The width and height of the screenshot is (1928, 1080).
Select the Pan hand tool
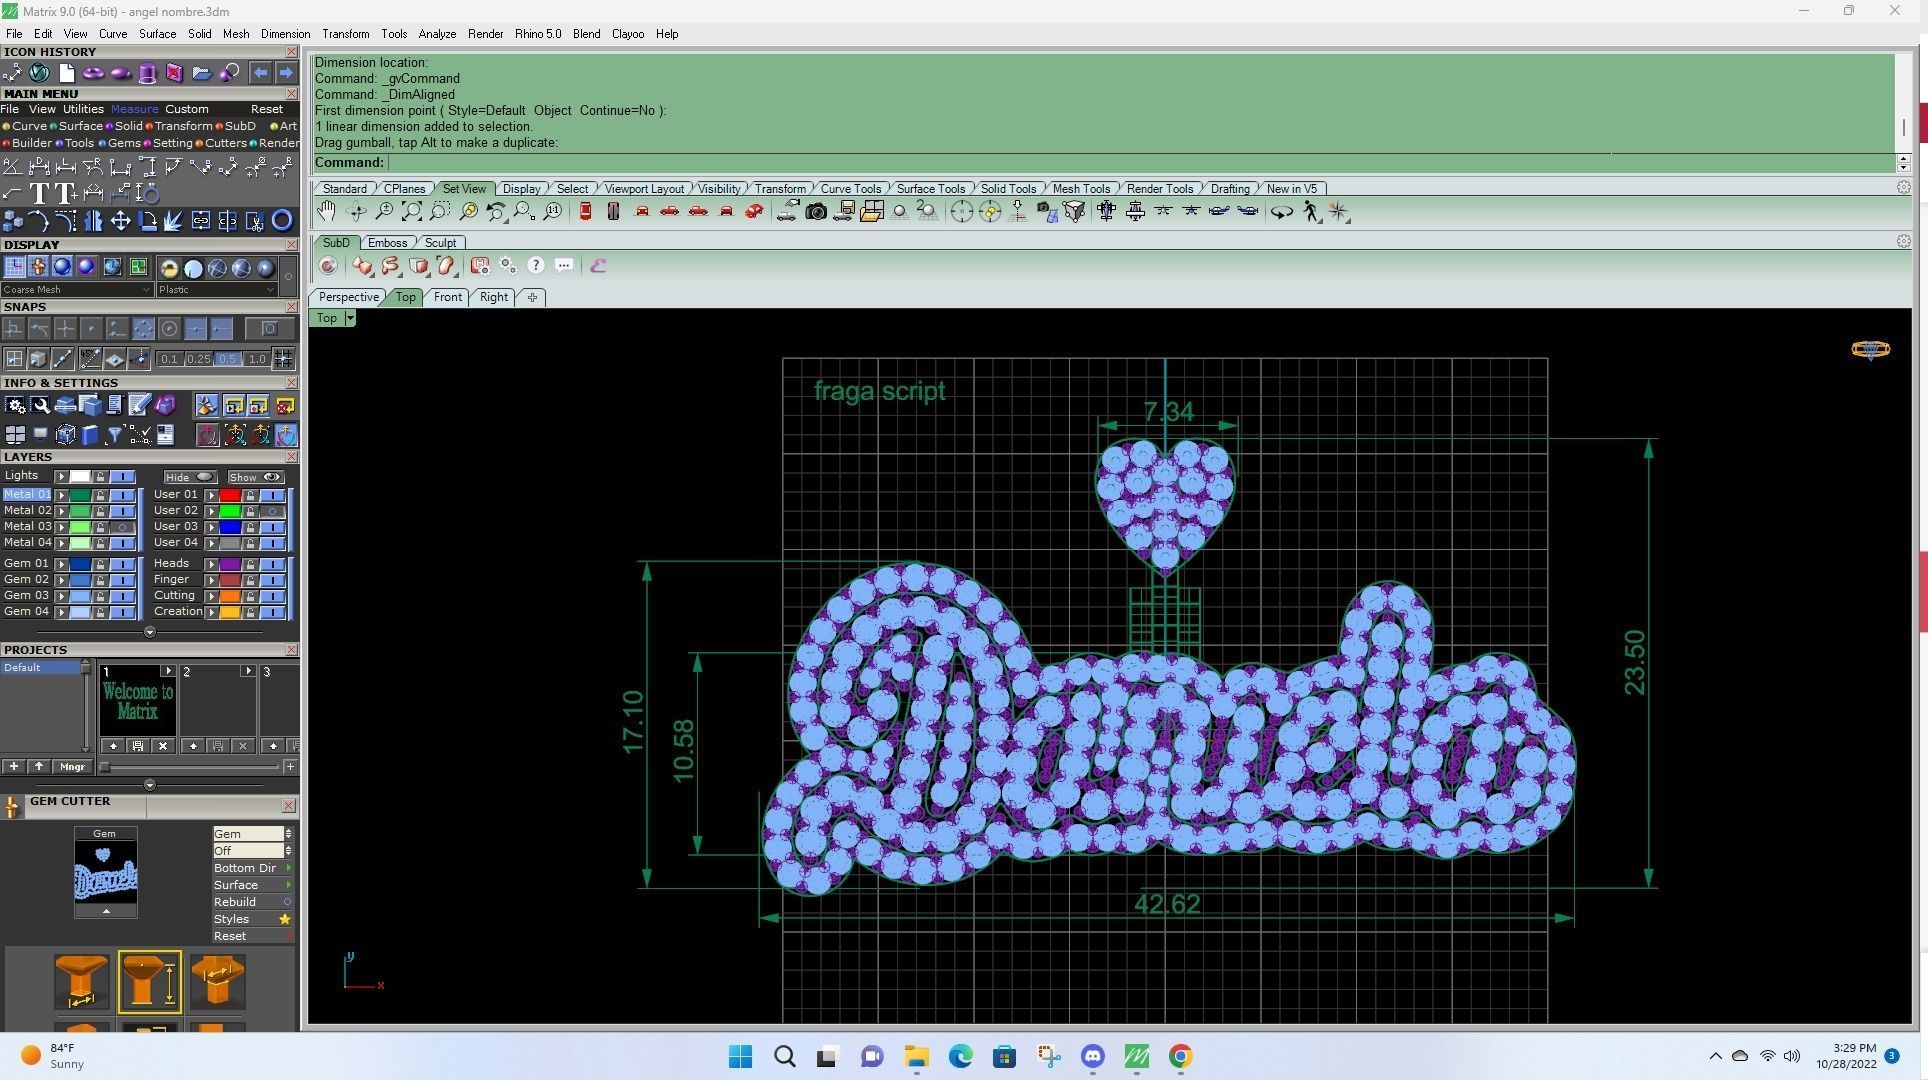(x=327, y=211)
